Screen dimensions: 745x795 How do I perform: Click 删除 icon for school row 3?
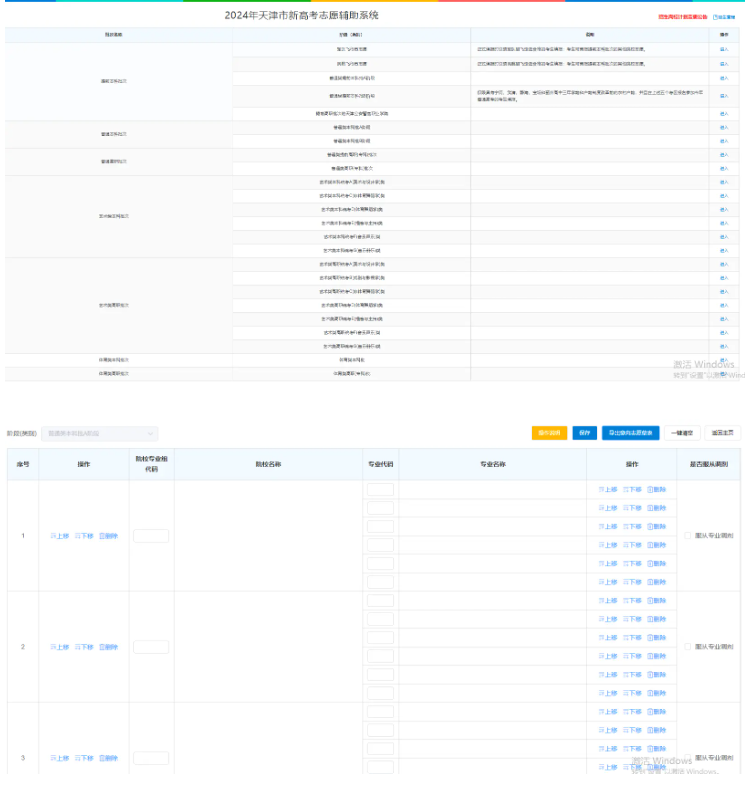(x=108, y=758)
